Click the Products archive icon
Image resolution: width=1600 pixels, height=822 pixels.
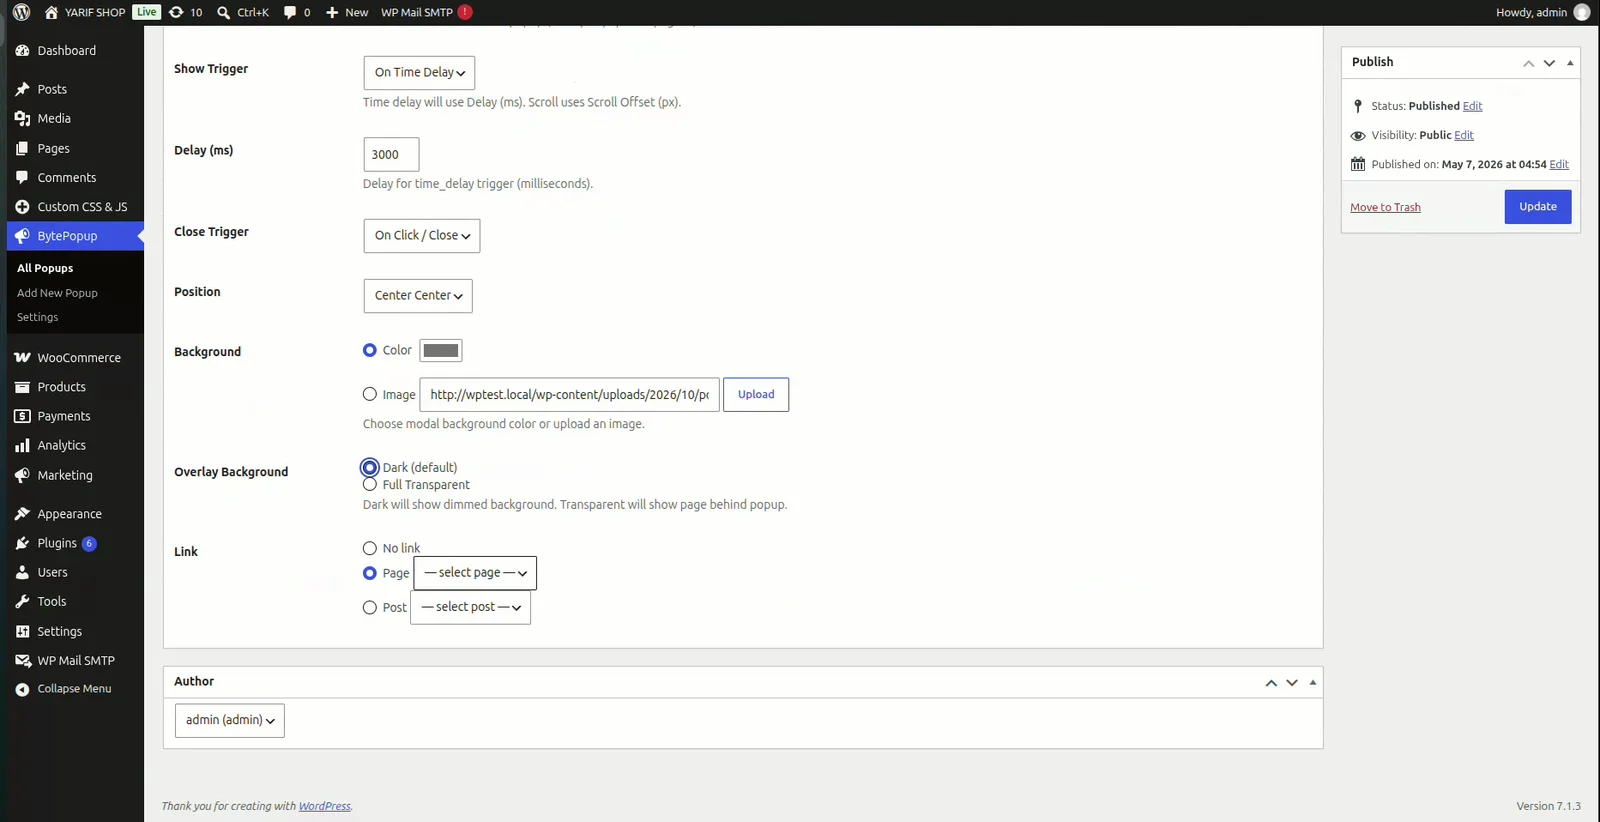[22, 387]
